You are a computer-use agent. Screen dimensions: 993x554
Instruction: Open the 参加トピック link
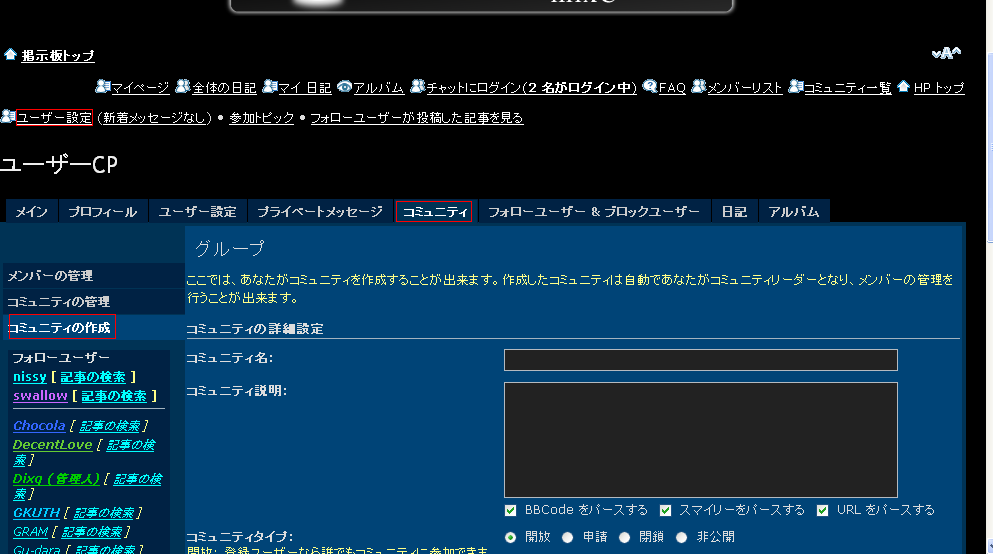click(262, 118)
